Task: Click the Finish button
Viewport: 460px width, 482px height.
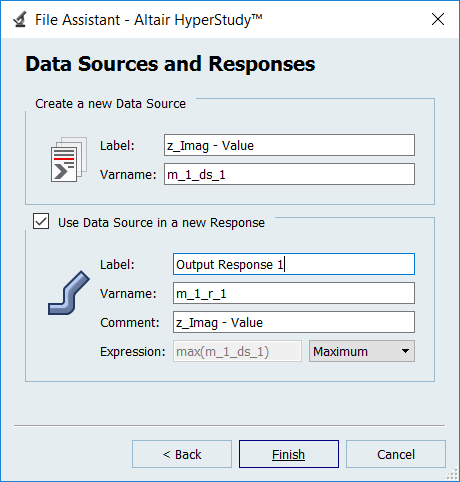Action: 289,454
